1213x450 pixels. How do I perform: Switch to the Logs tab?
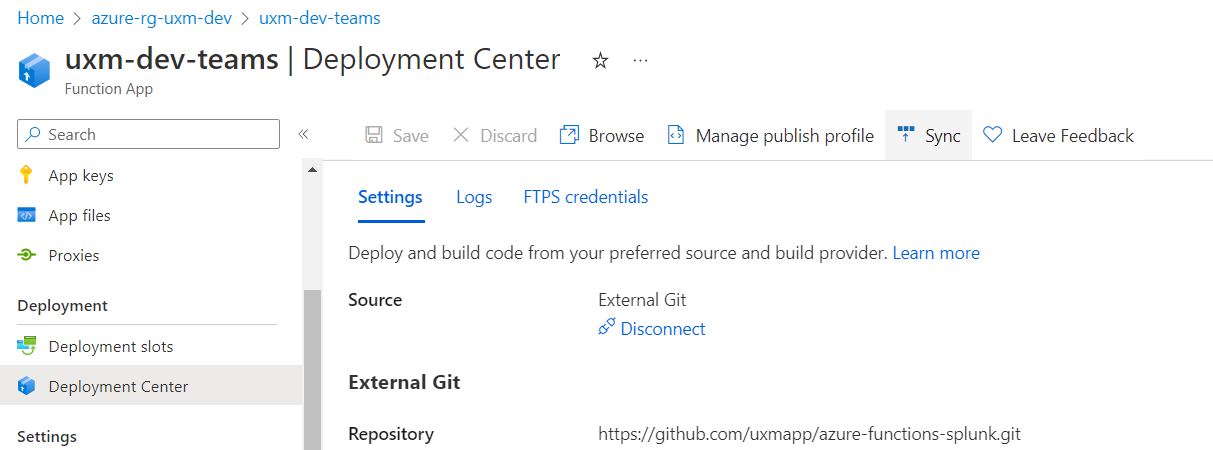coord(474,197)
